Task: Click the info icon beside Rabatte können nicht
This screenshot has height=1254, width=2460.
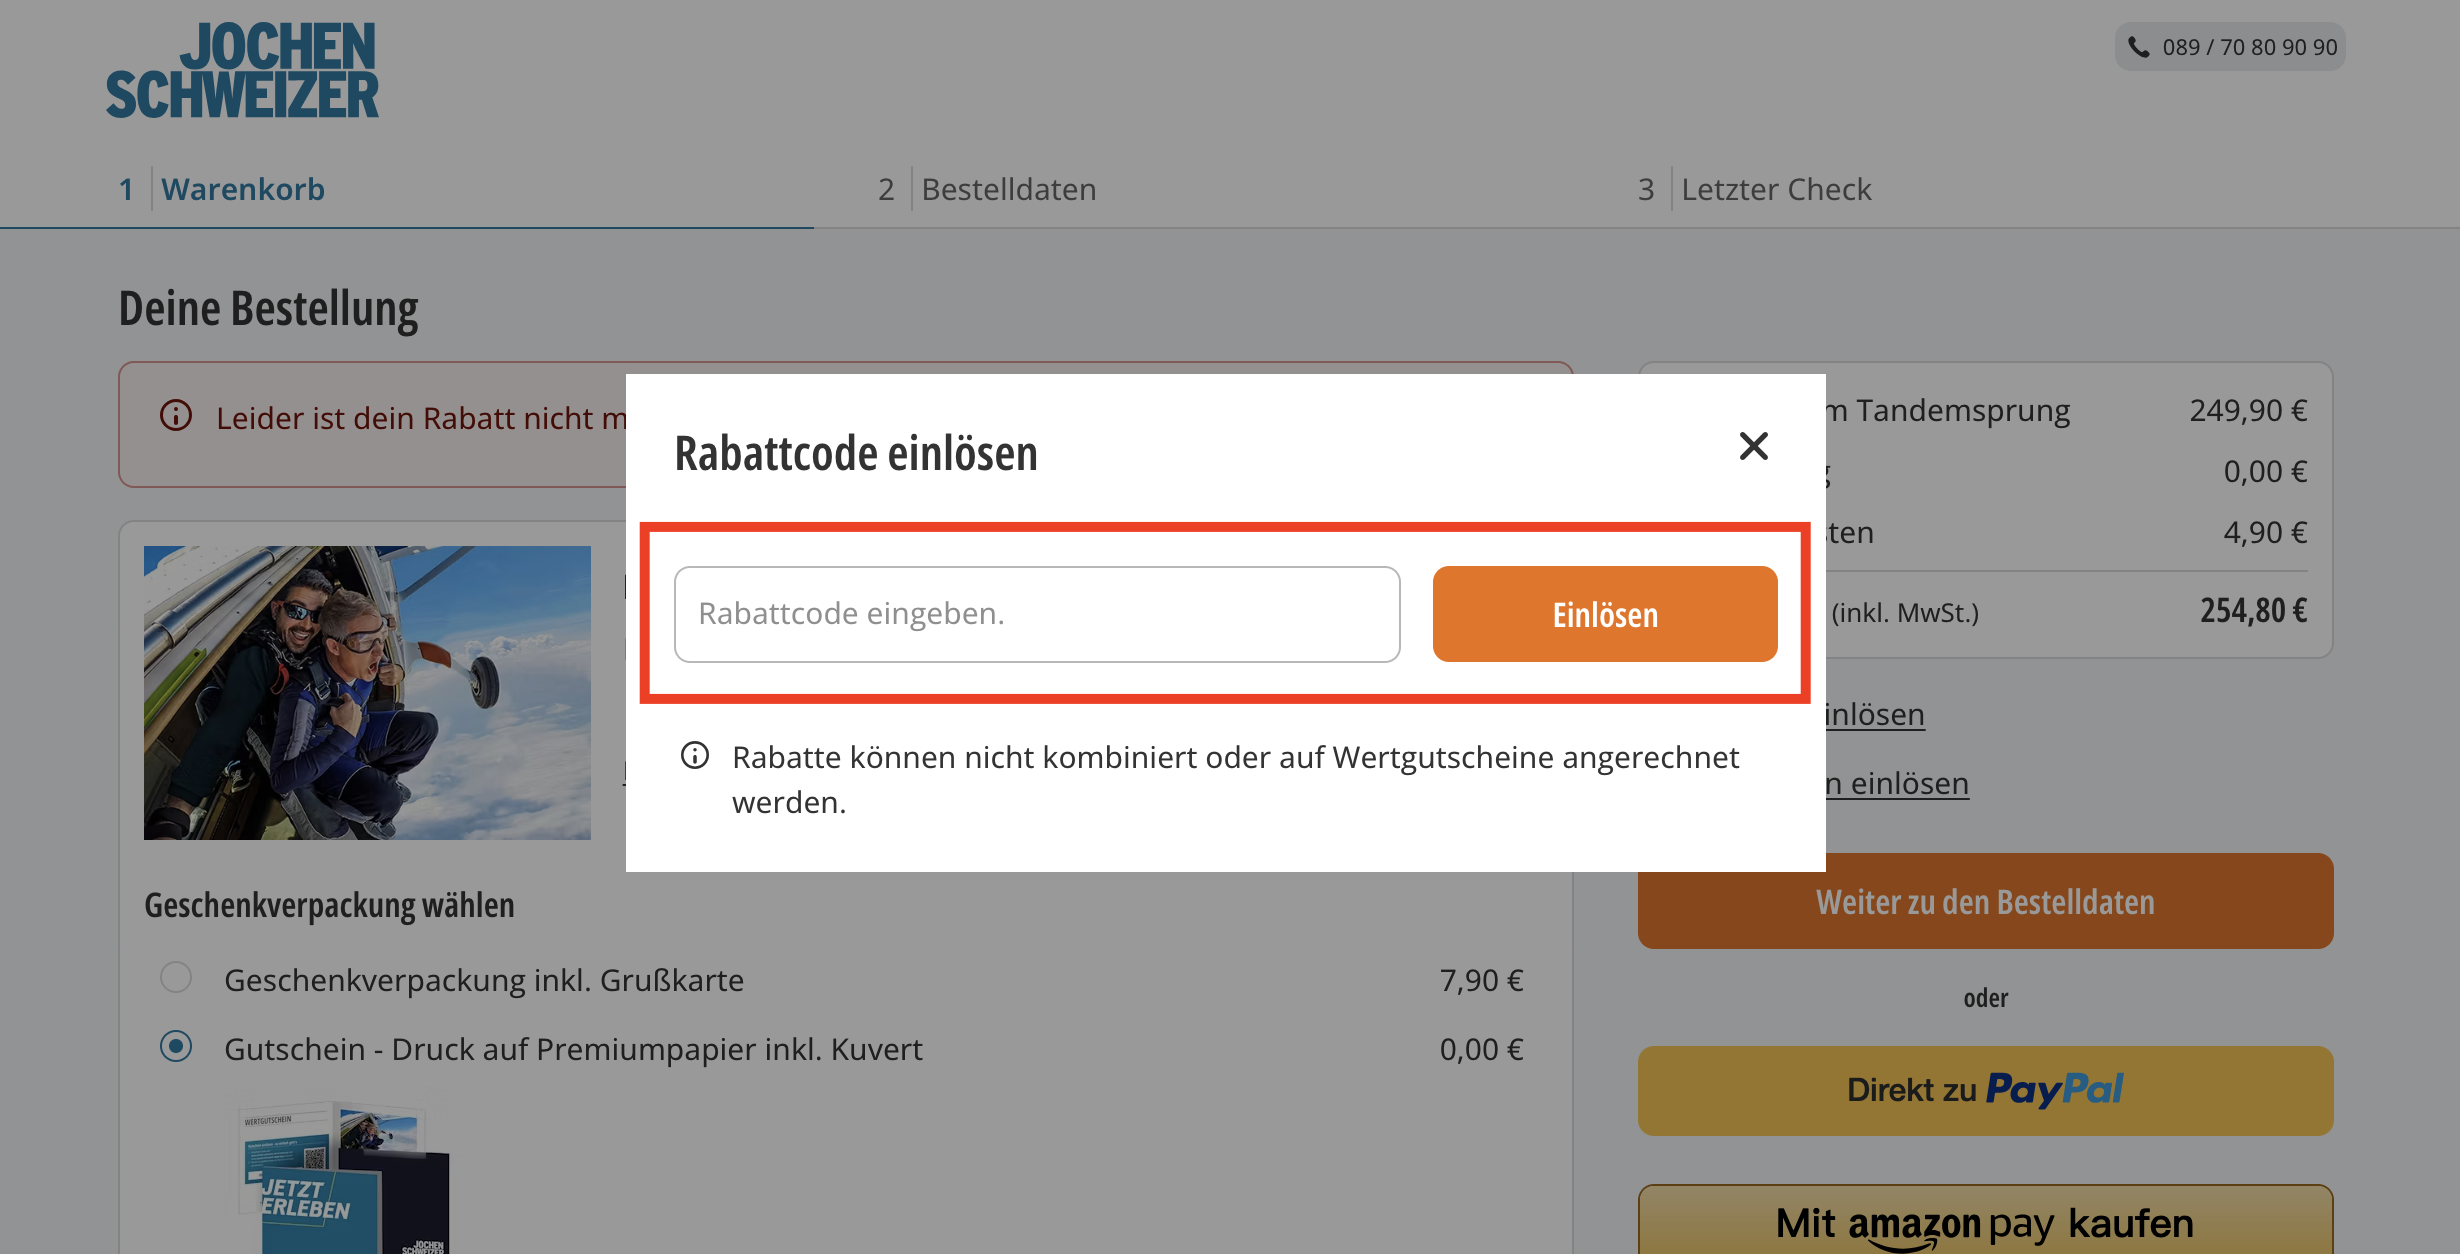Action: click(695, 756)
